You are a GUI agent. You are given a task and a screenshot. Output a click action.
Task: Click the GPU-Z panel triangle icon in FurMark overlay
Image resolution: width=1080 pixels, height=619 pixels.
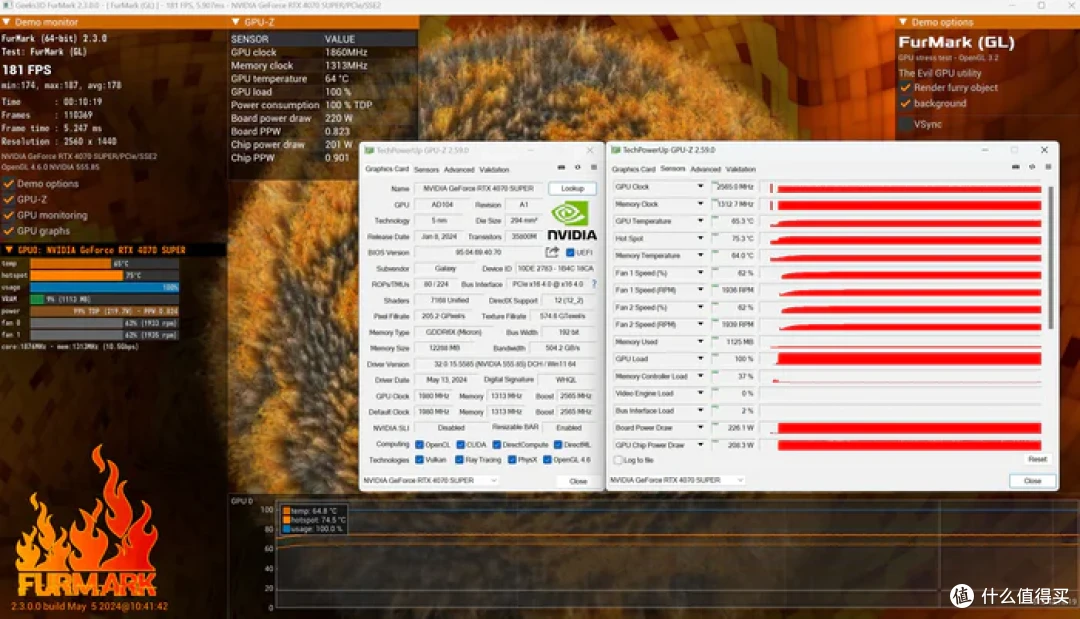point(236,22)
